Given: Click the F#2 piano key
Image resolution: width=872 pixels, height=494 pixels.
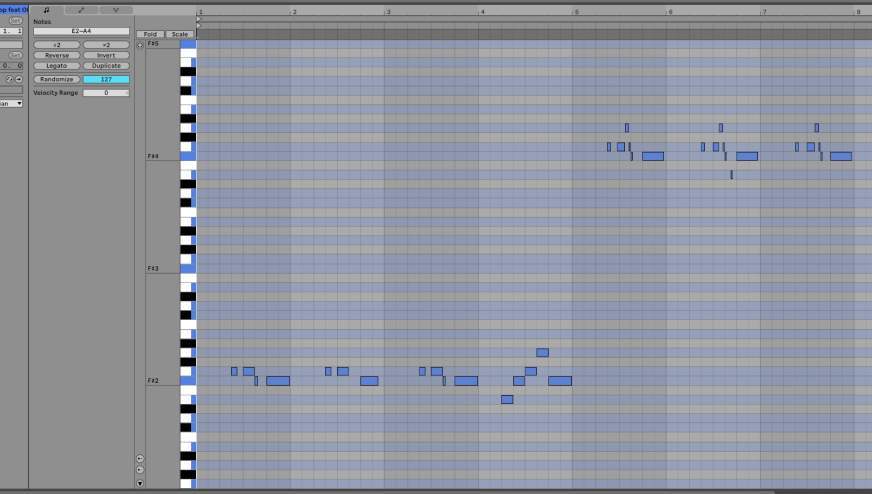Looking at the screenshot, I should point(188,381).
